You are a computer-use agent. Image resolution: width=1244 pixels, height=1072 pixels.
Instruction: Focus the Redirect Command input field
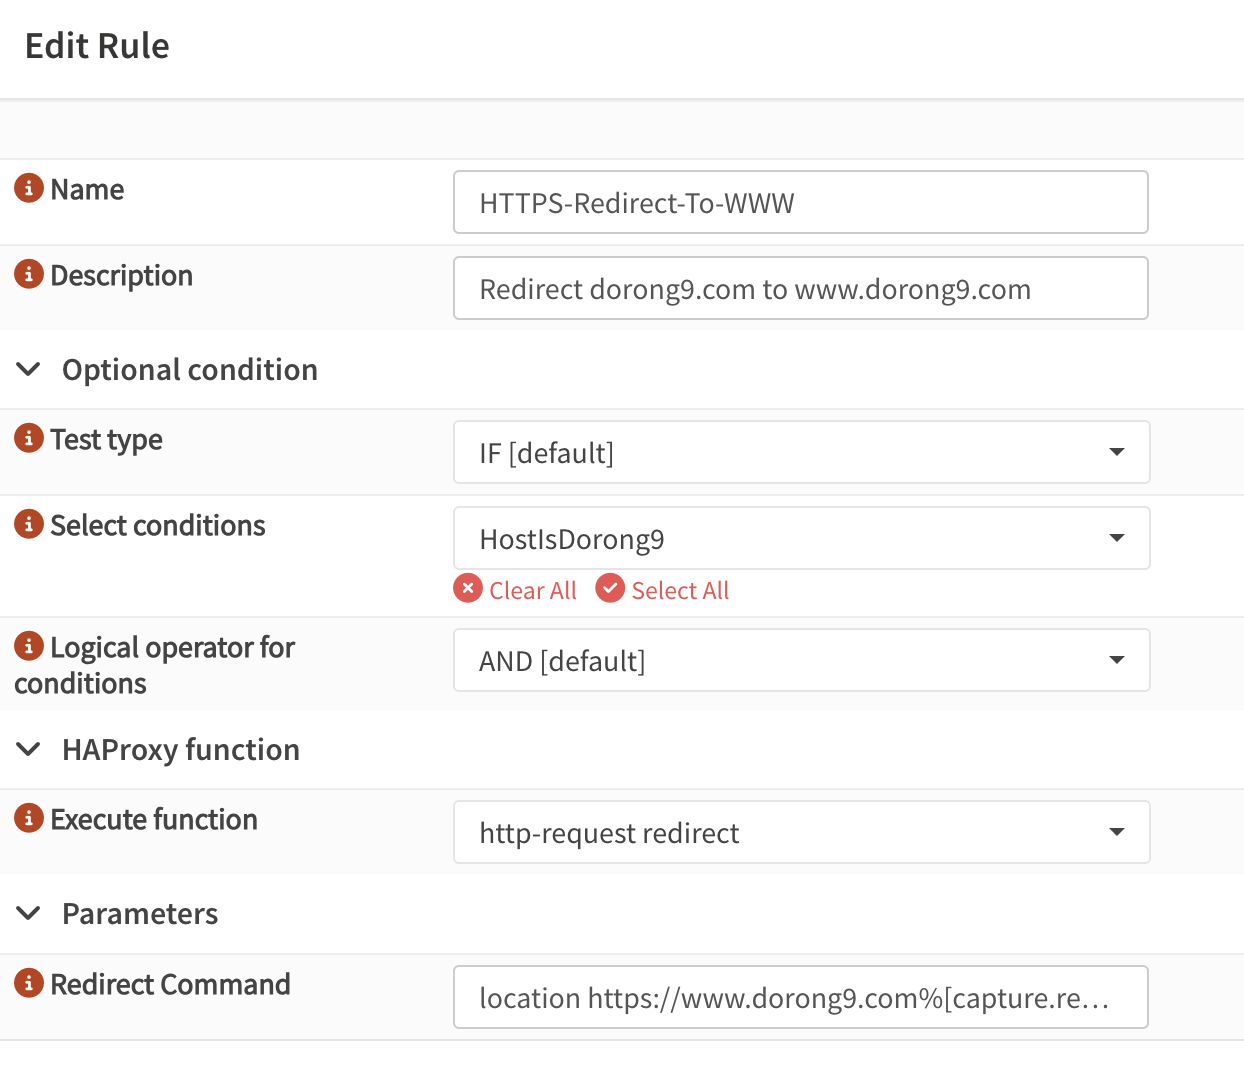pos(800,998)
